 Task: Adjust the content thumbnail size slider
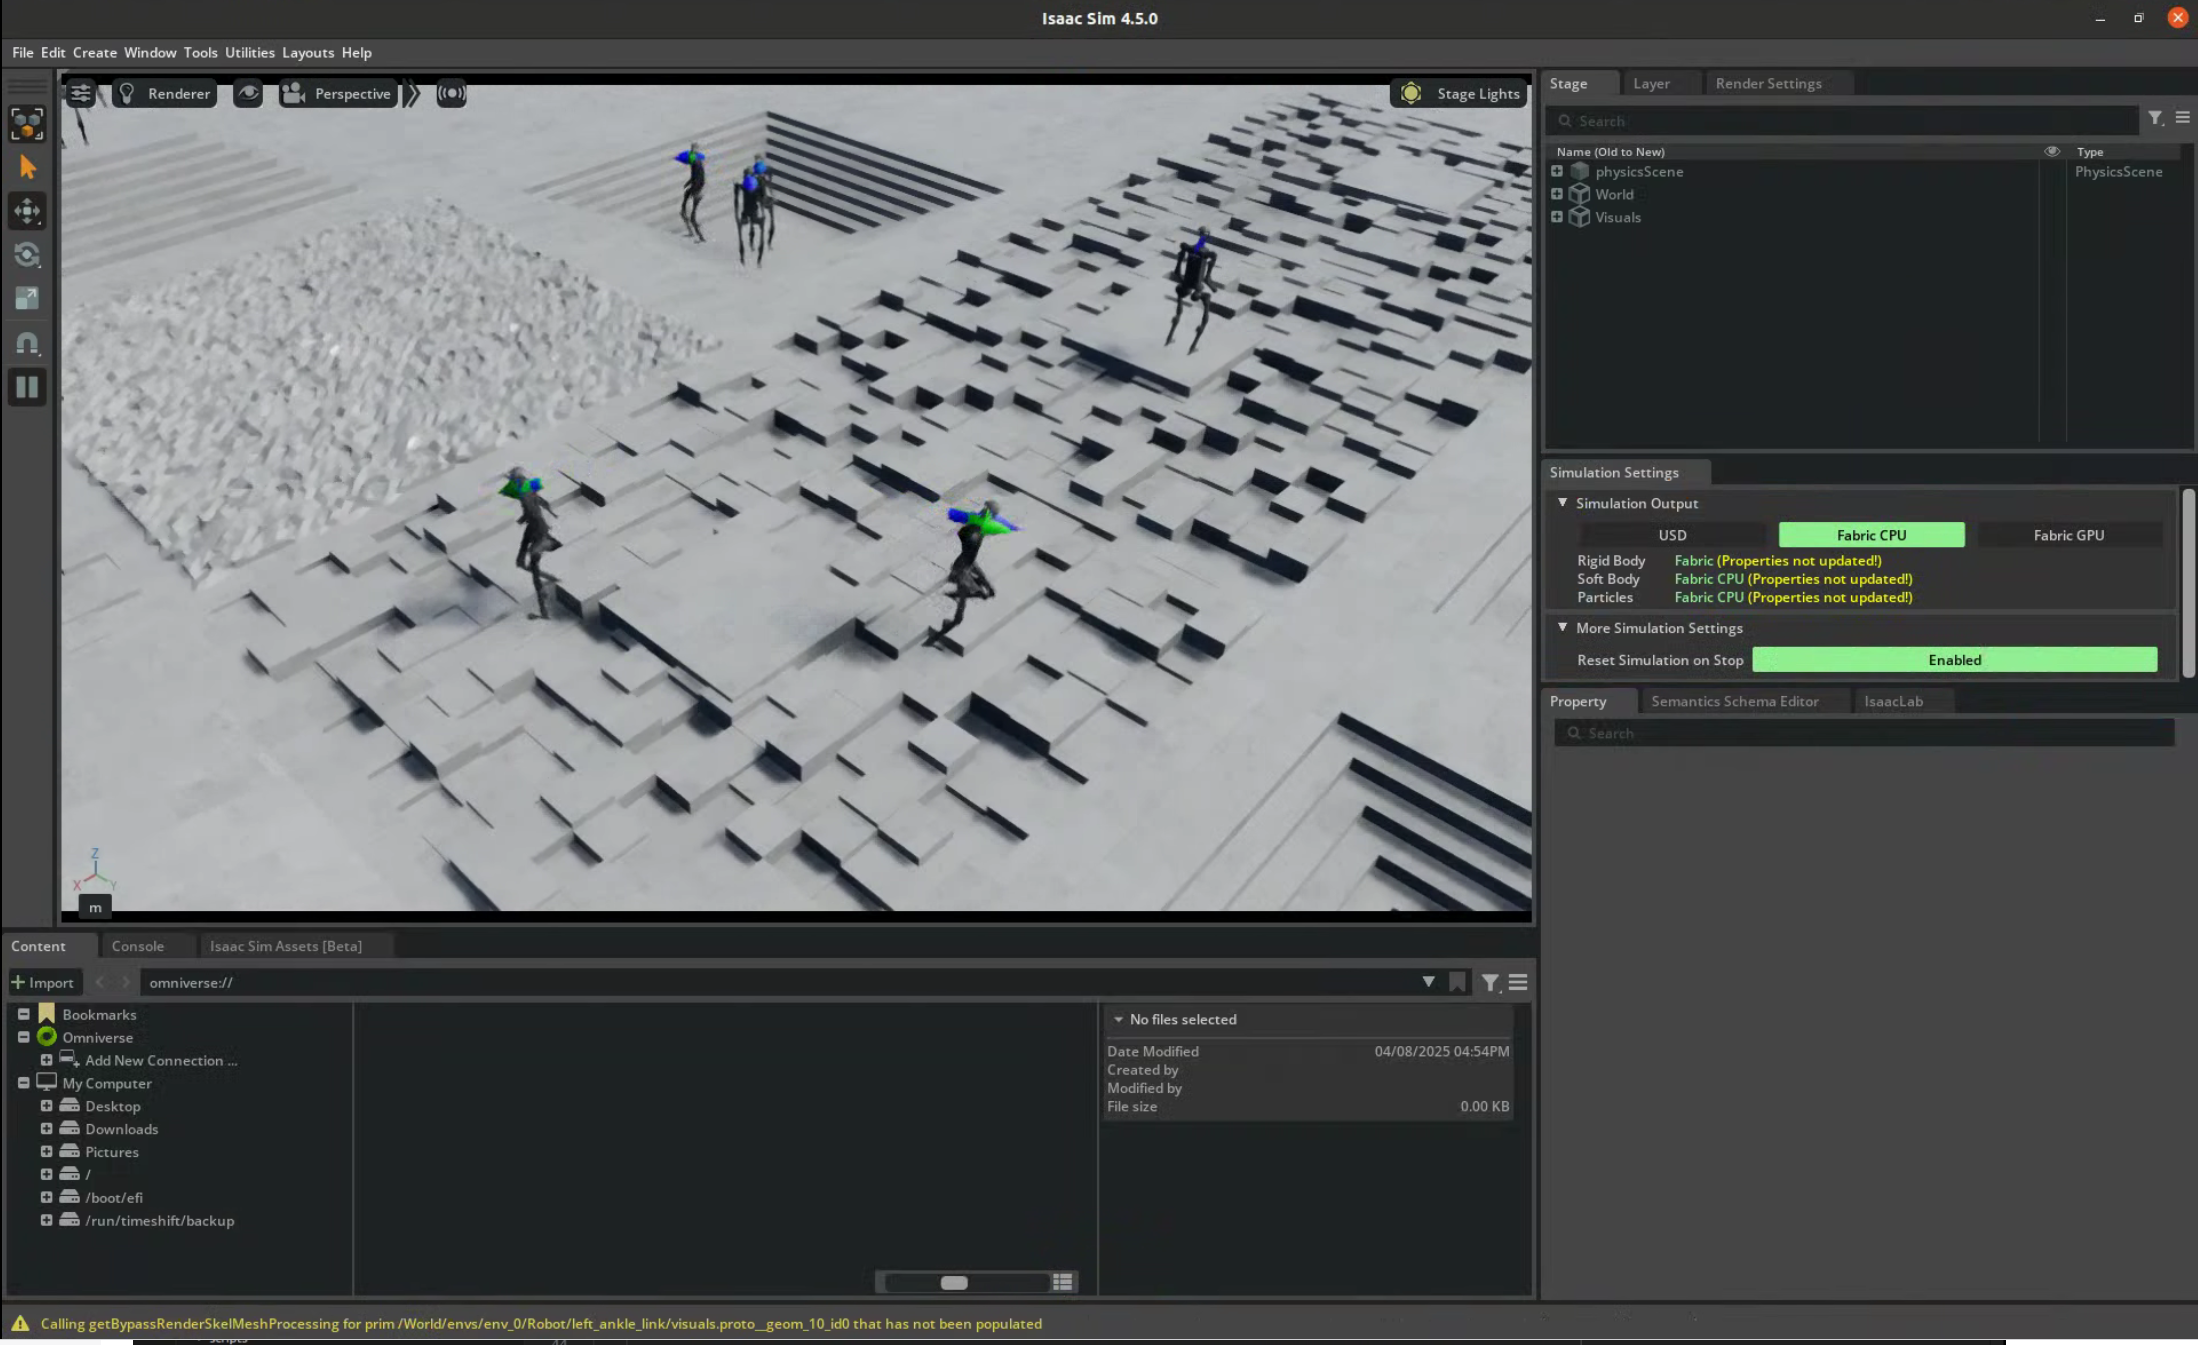coord(954,1282)
